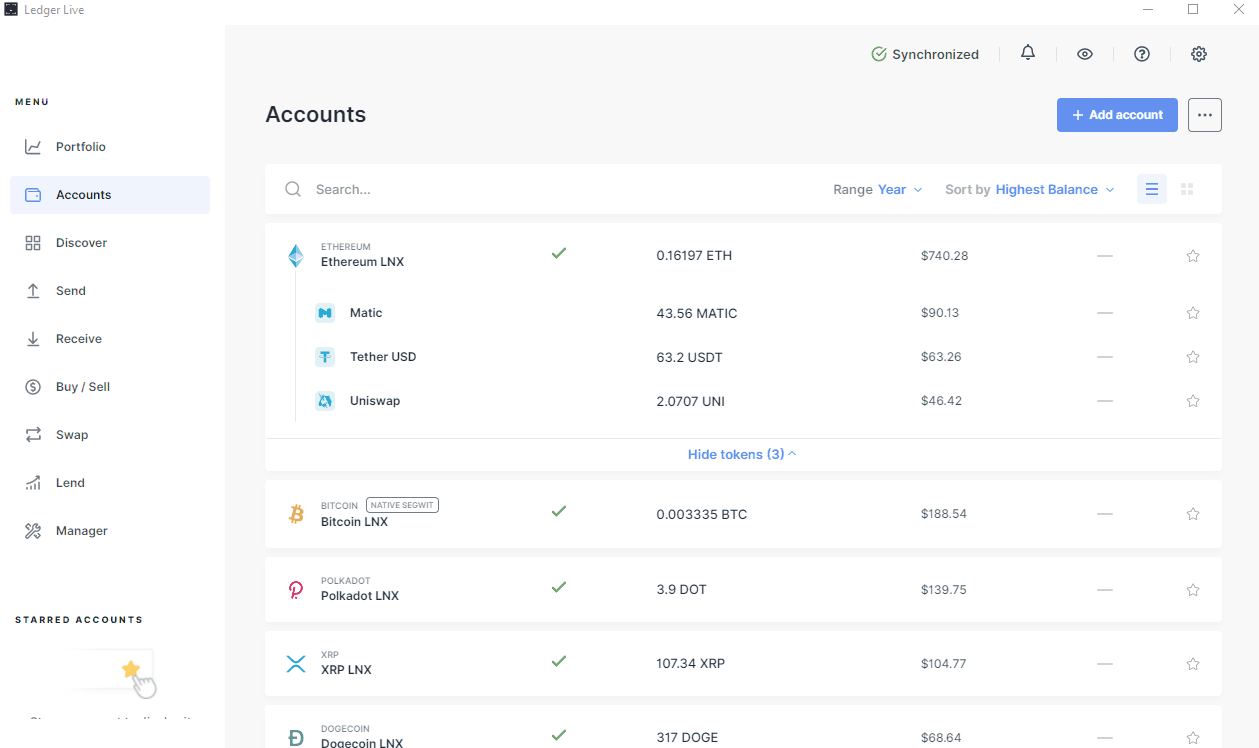Click the starred accounts star illustration

131,669
